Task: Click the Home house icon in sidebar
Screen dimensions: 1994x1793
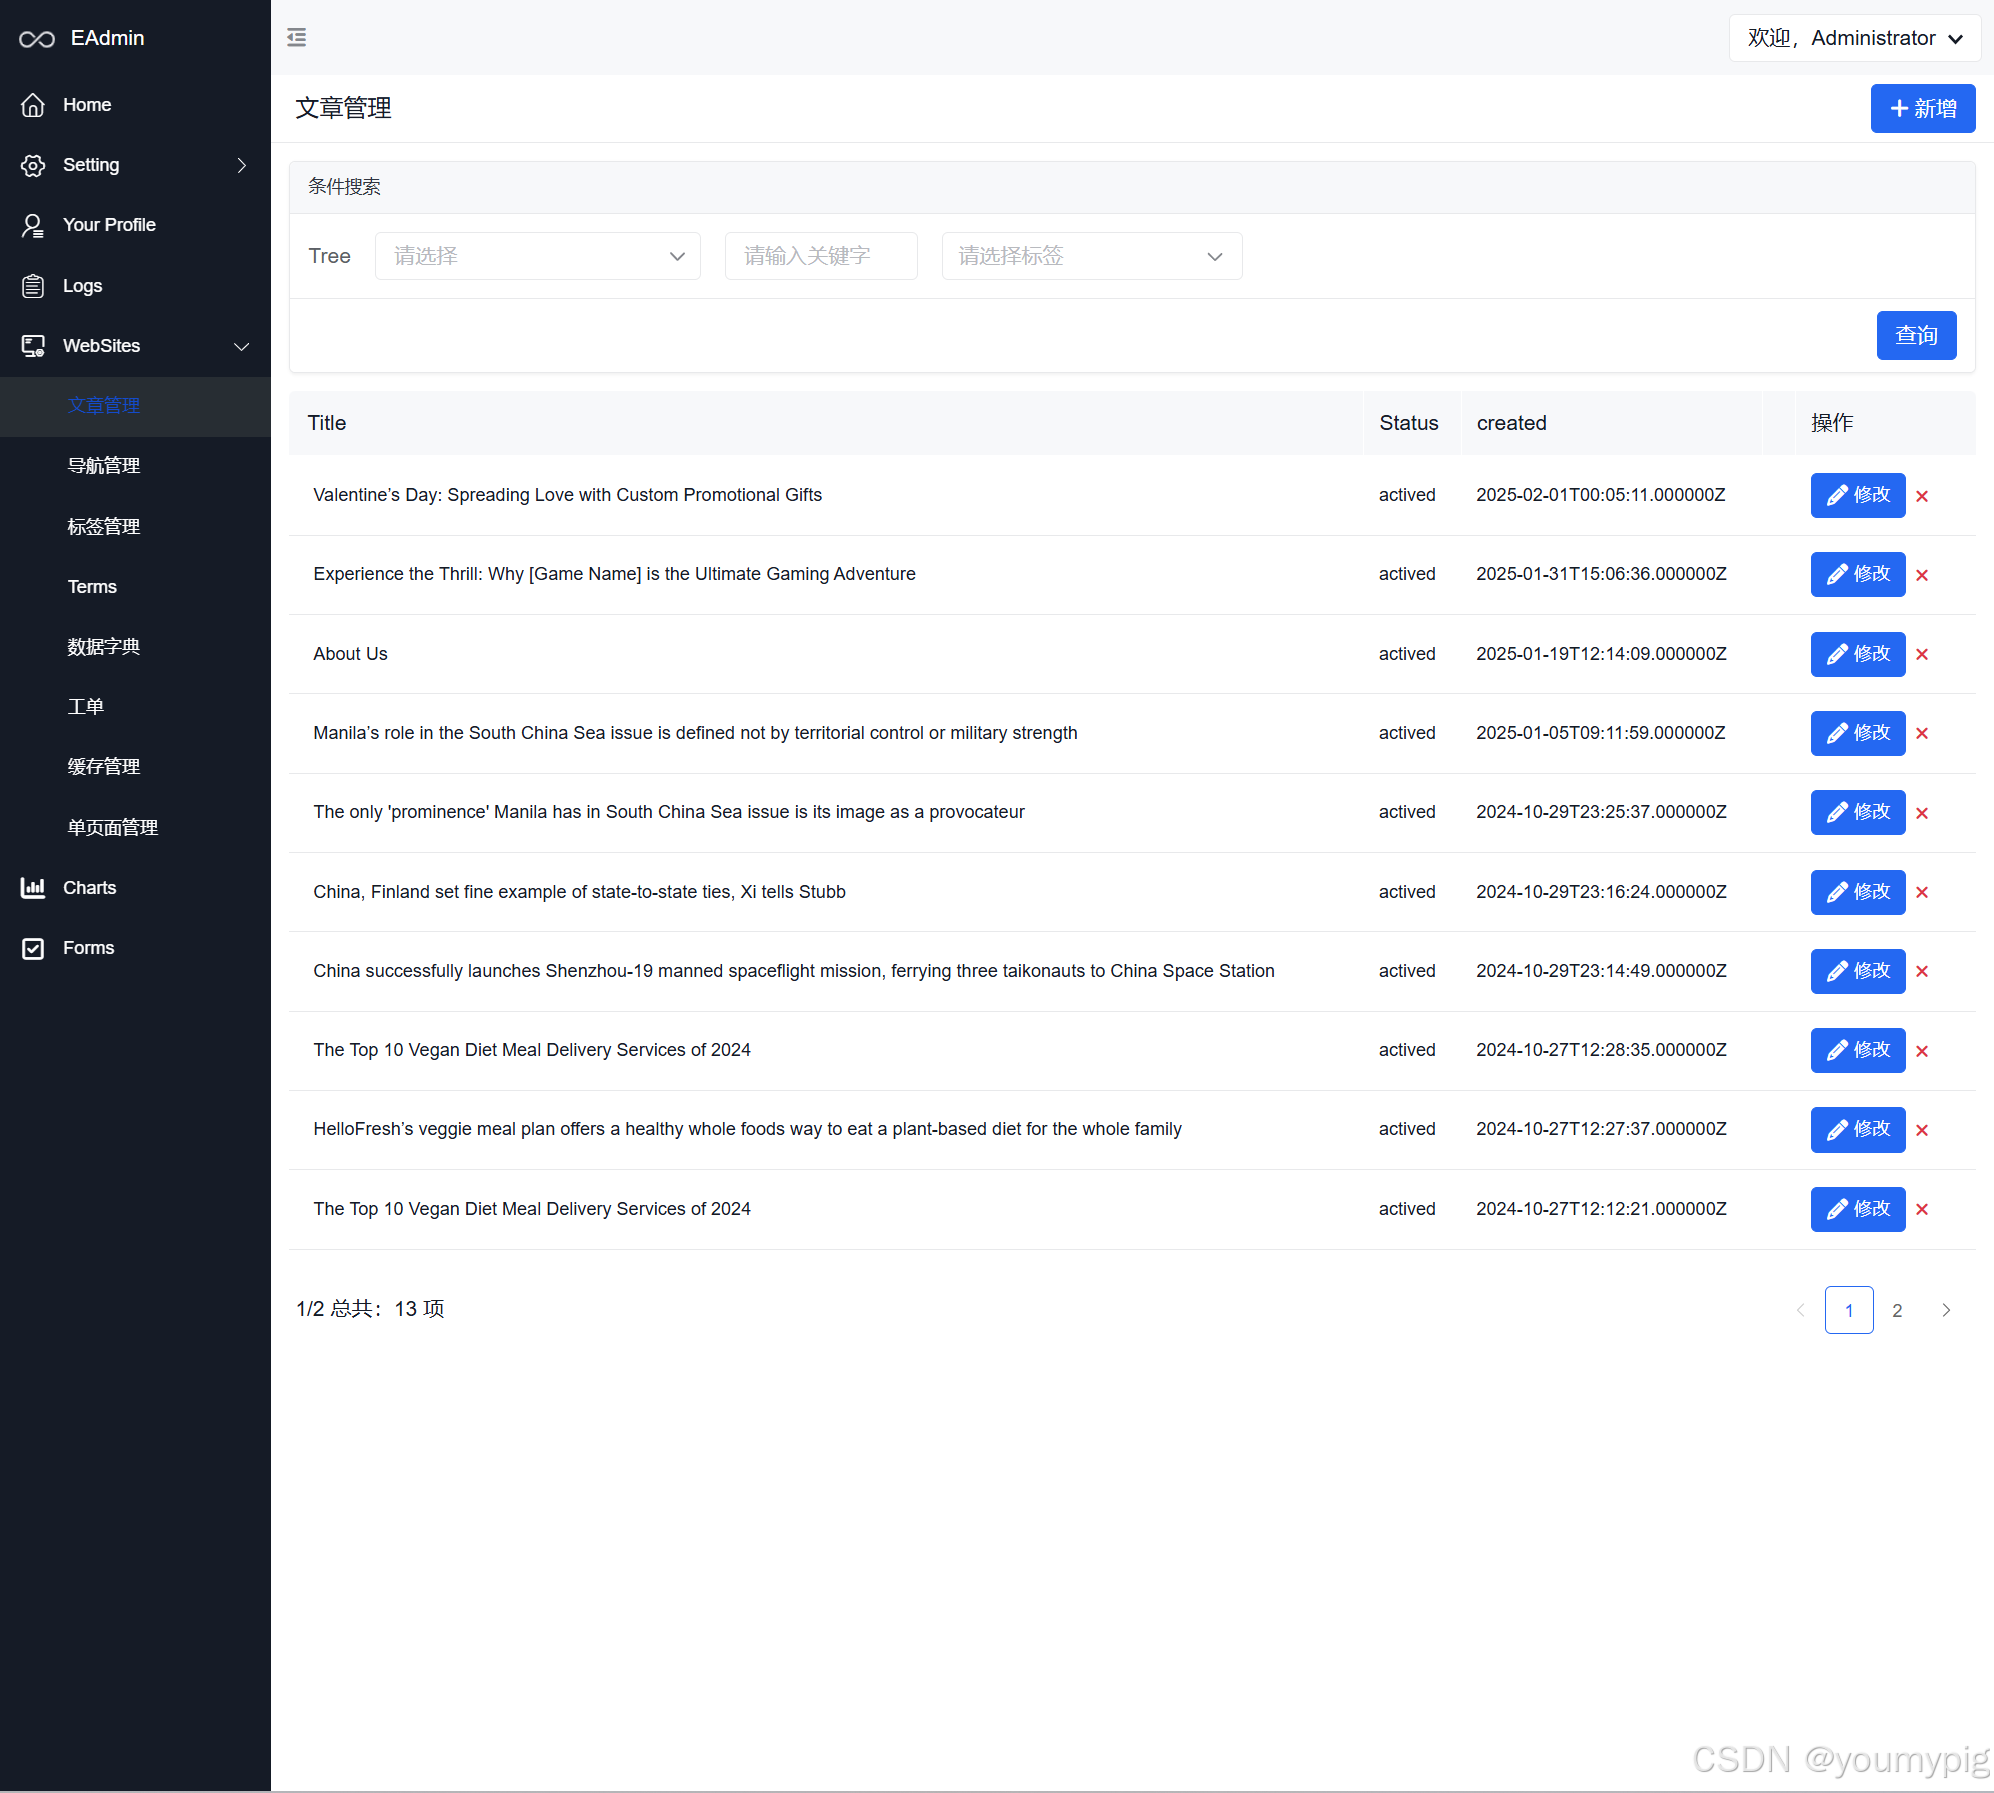Action: click(x=33, y=105)
